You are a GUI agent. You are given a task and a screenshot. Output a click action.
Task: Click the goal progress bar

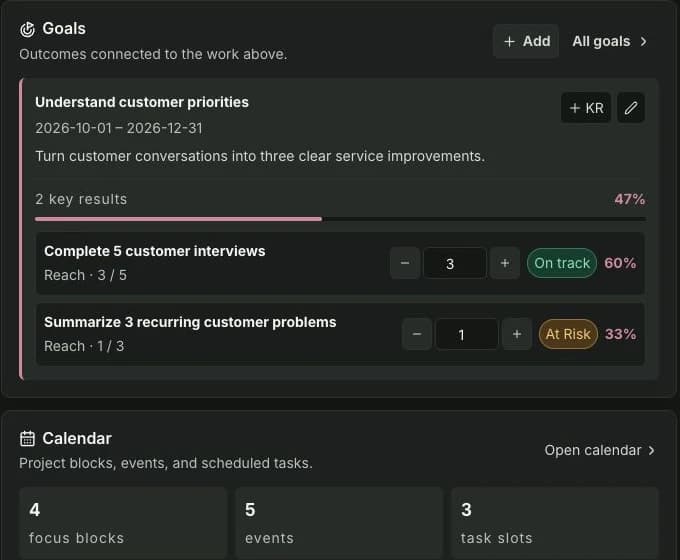340,219
